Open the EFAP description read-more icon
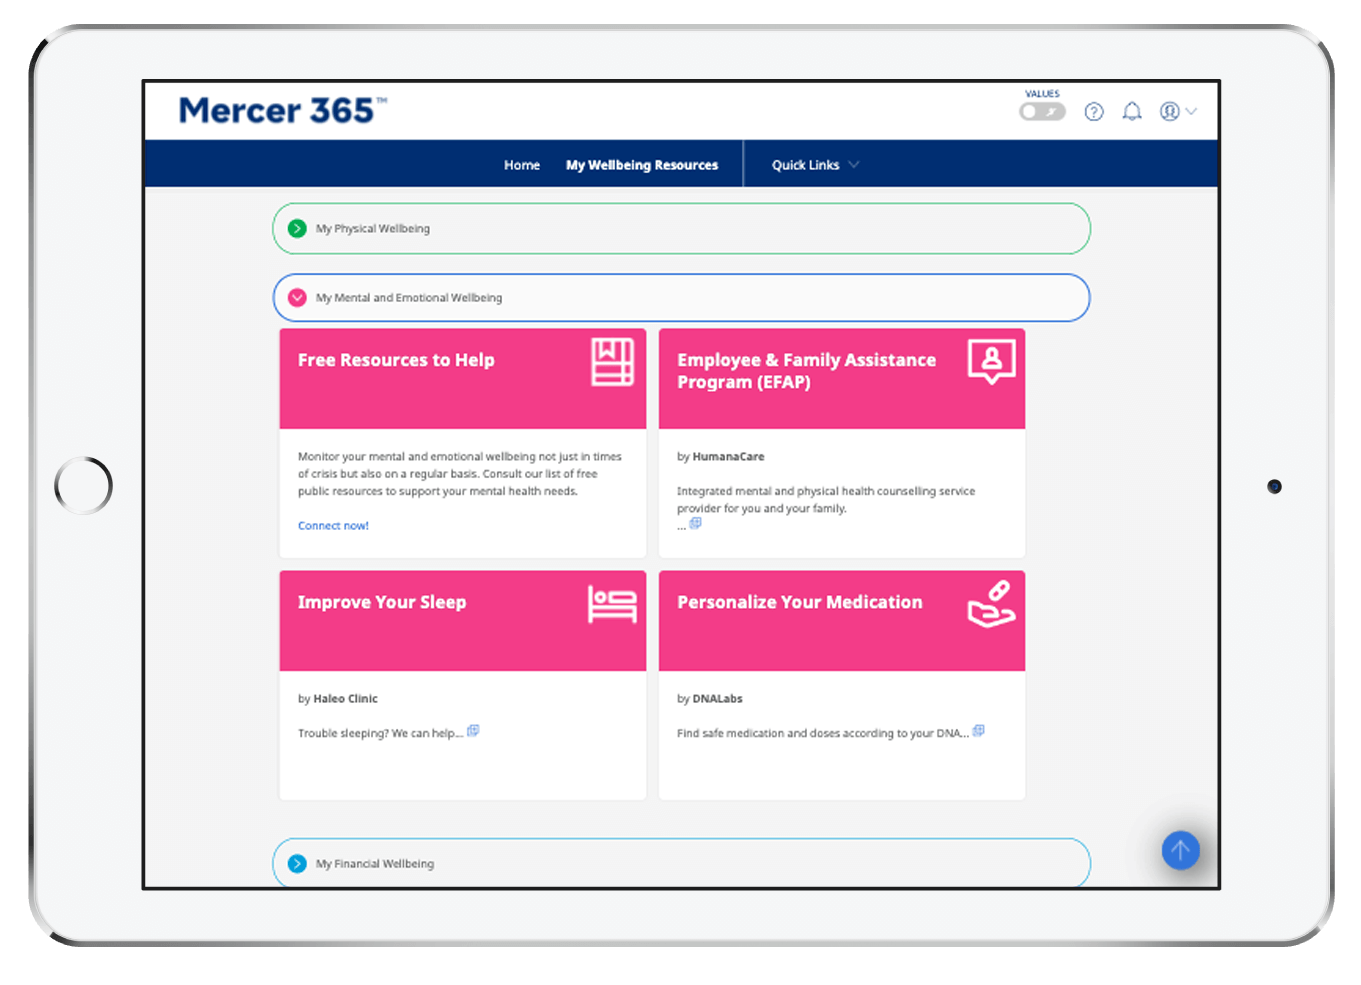This screenshot has width=1361, height=985. (x=696, y=523)
